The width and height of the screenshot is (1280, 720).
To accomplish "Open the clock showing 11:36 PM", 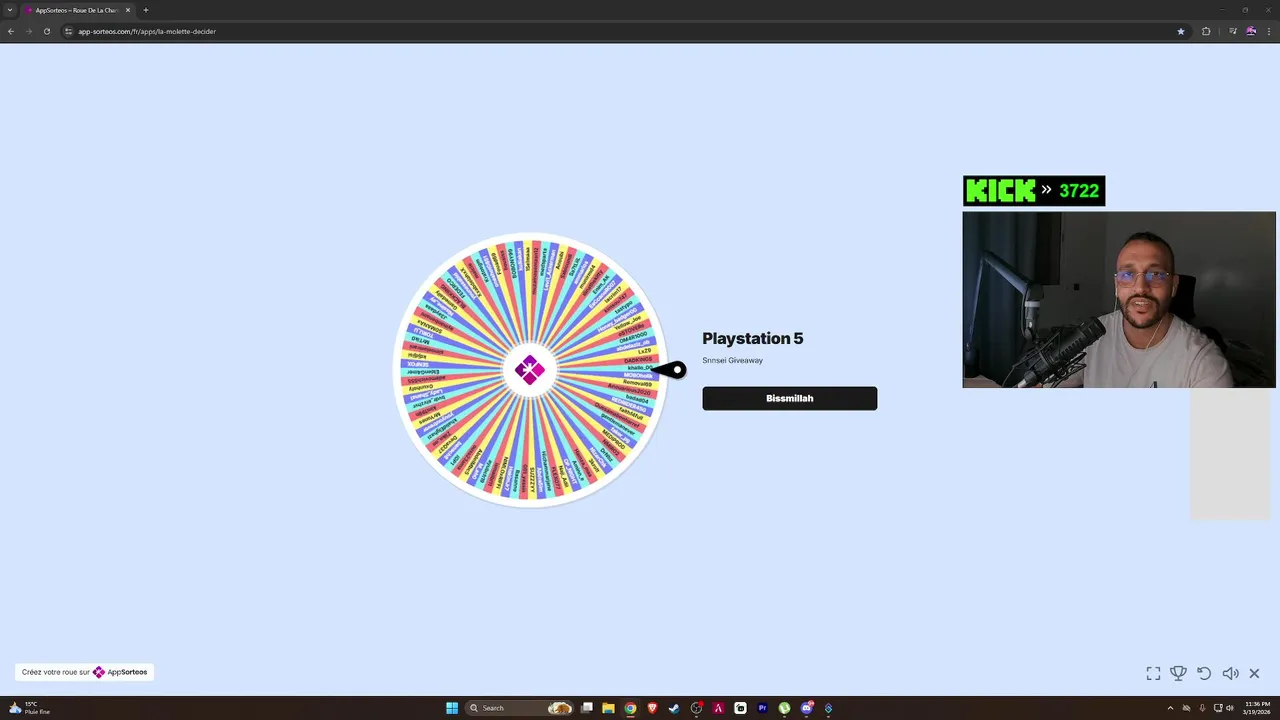I will [1259, 708].
